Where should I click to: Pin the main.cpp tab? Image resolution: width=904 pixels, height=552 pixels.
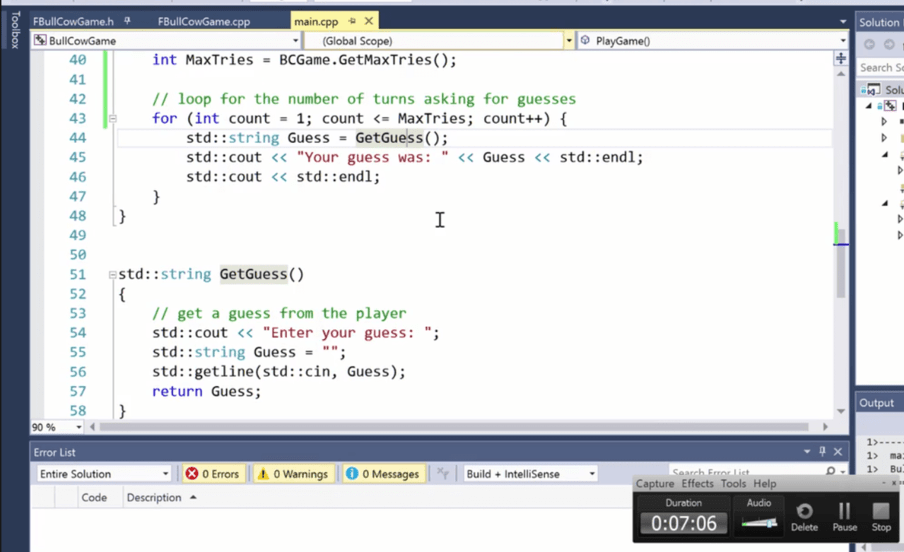pyautogui.click(x=352, y=21)
